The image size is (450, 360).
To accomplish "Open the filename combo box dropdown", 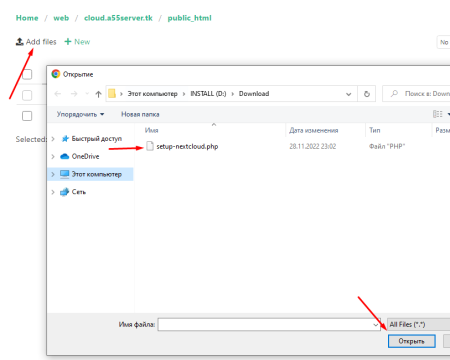I will click(376, 324).
